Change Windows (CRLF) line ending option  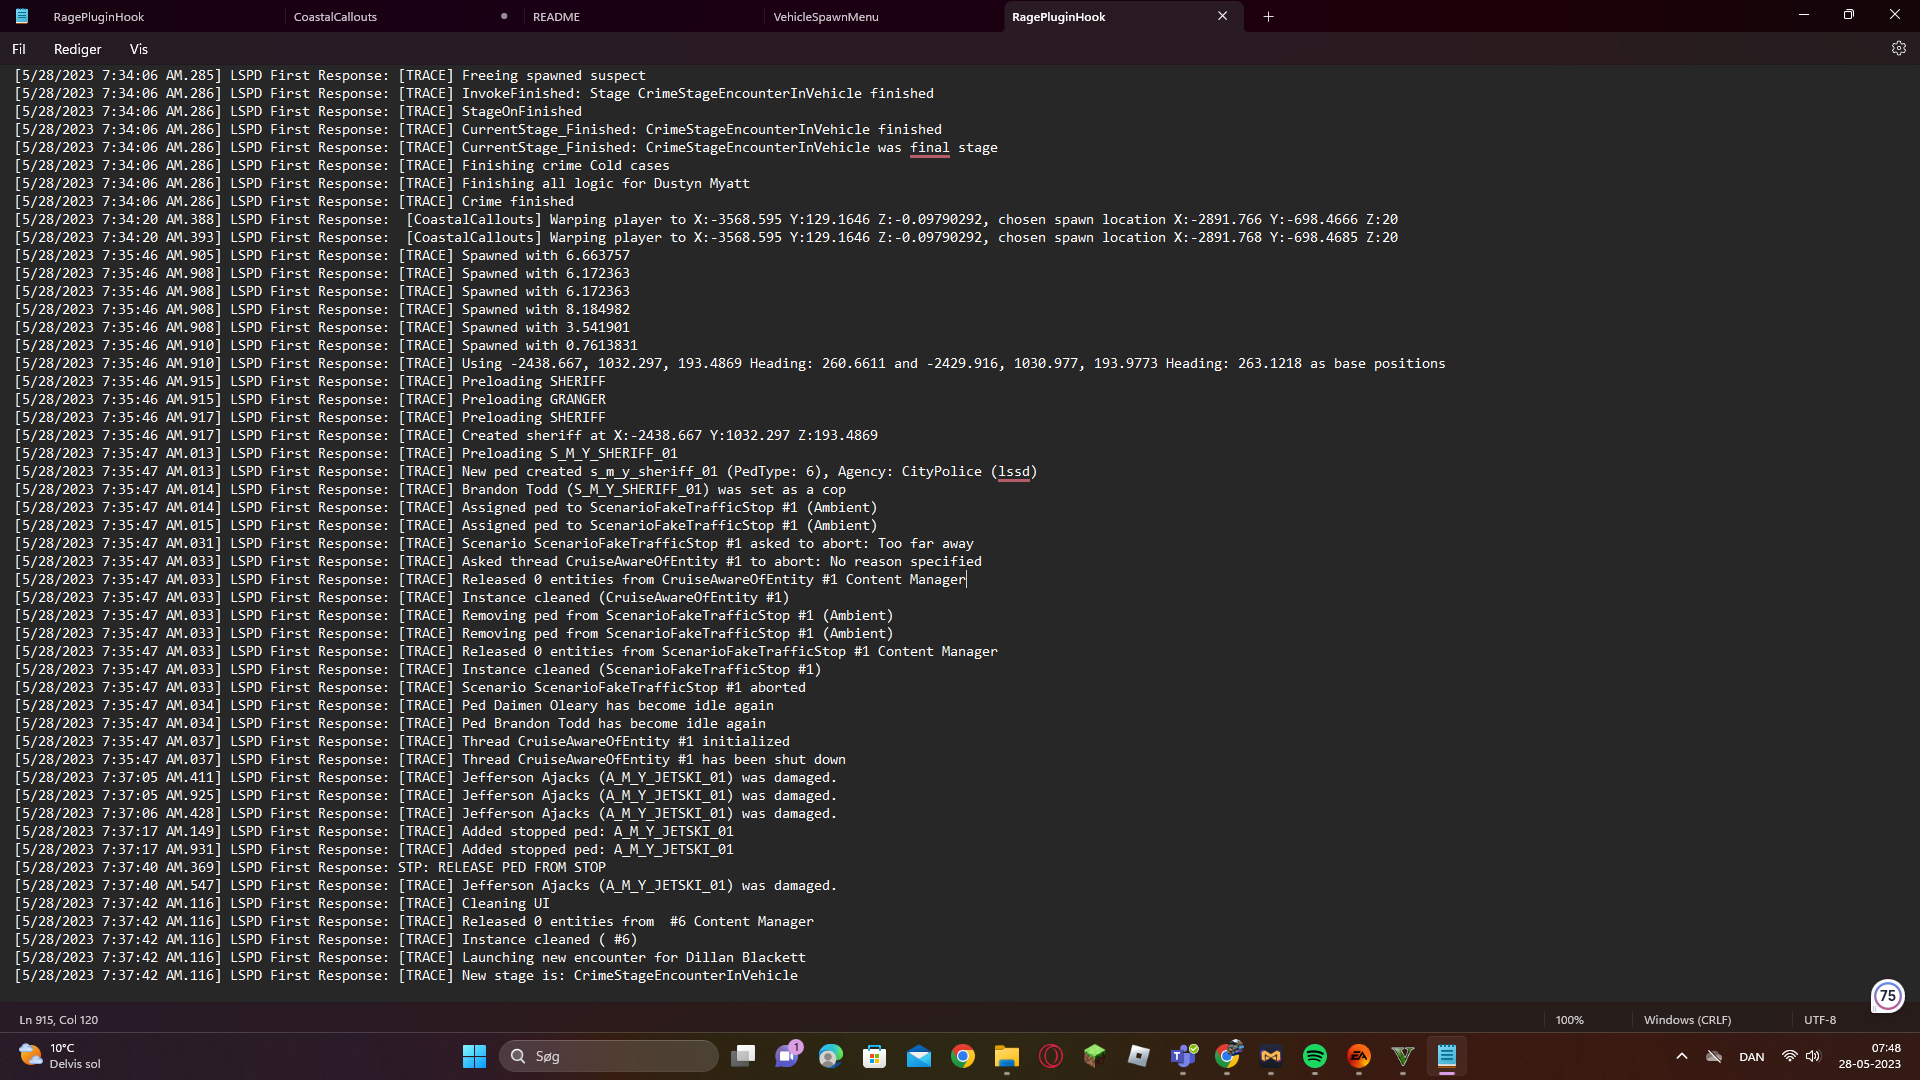(x=1687, y=1020)
